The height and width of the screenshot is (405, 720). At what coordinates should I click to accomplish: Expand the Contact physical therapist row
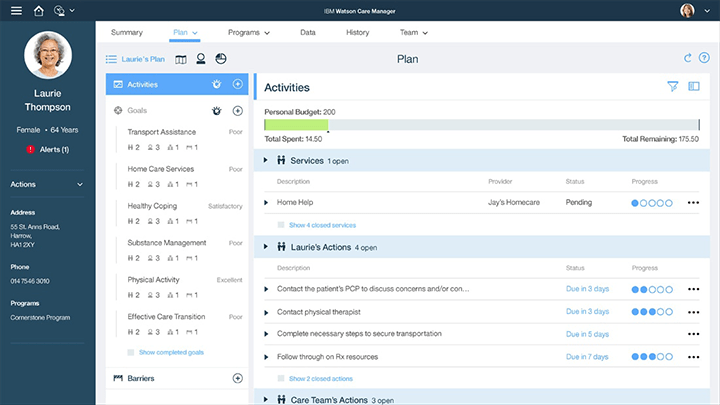[266, 312]
